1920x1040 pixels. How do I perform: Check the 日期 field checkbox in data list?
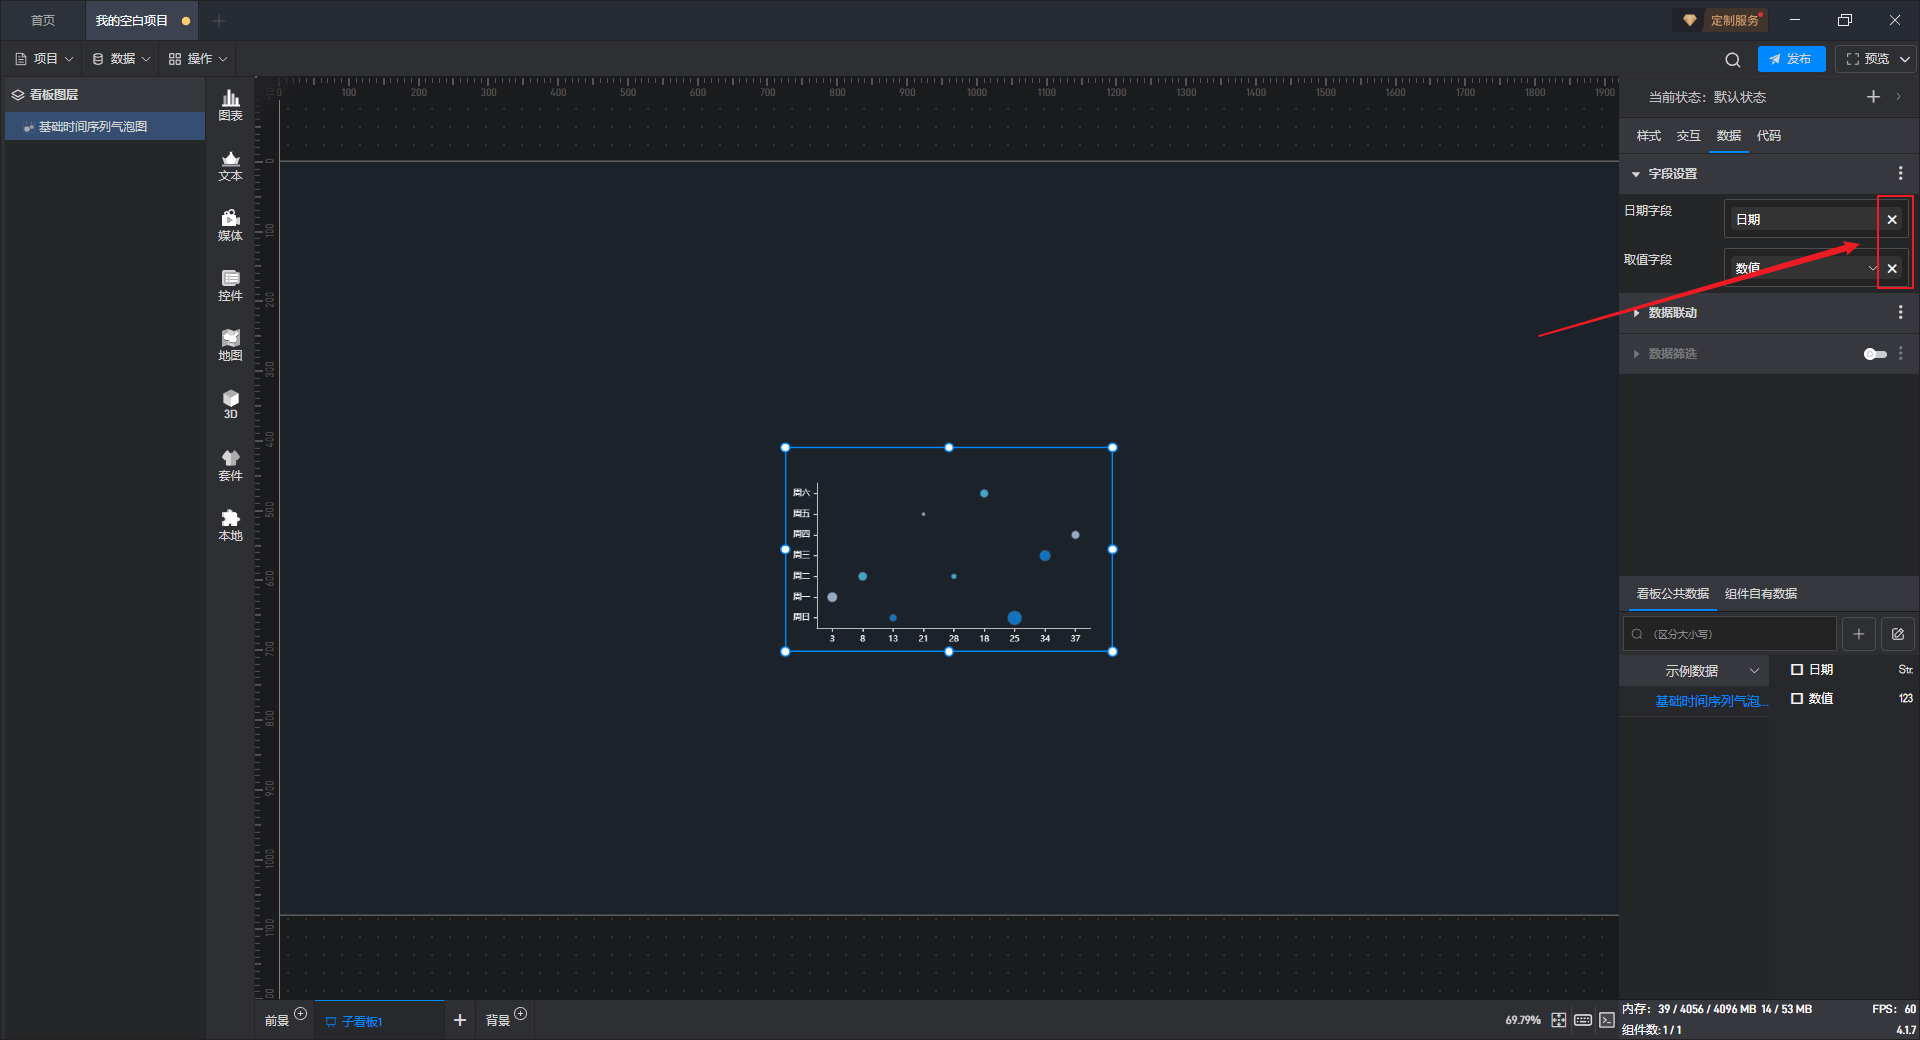pos(1797,670)
